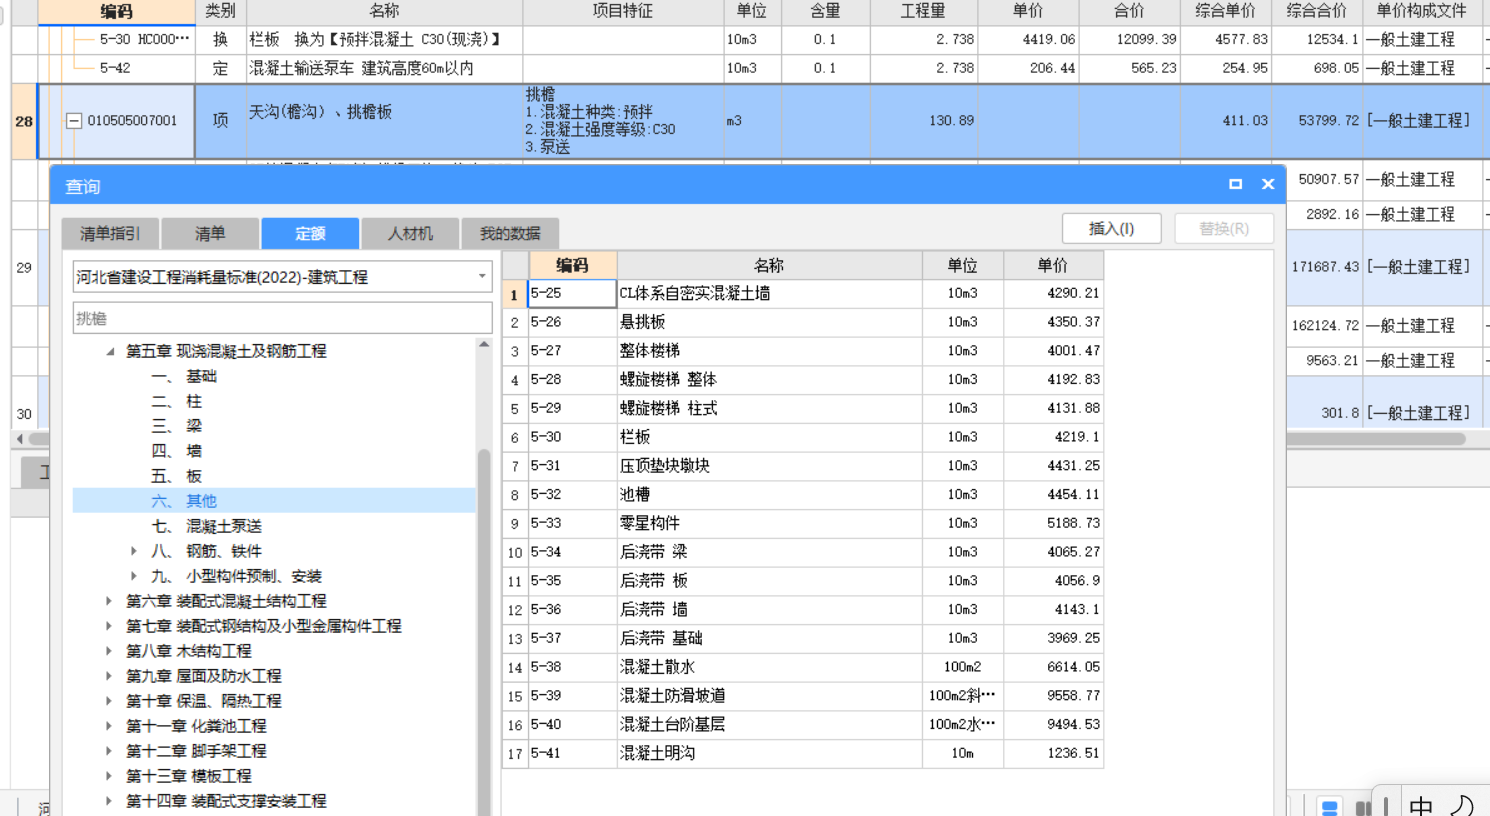Switch to the 清单指引 tab
The image size is (1490, 816).
110,233
